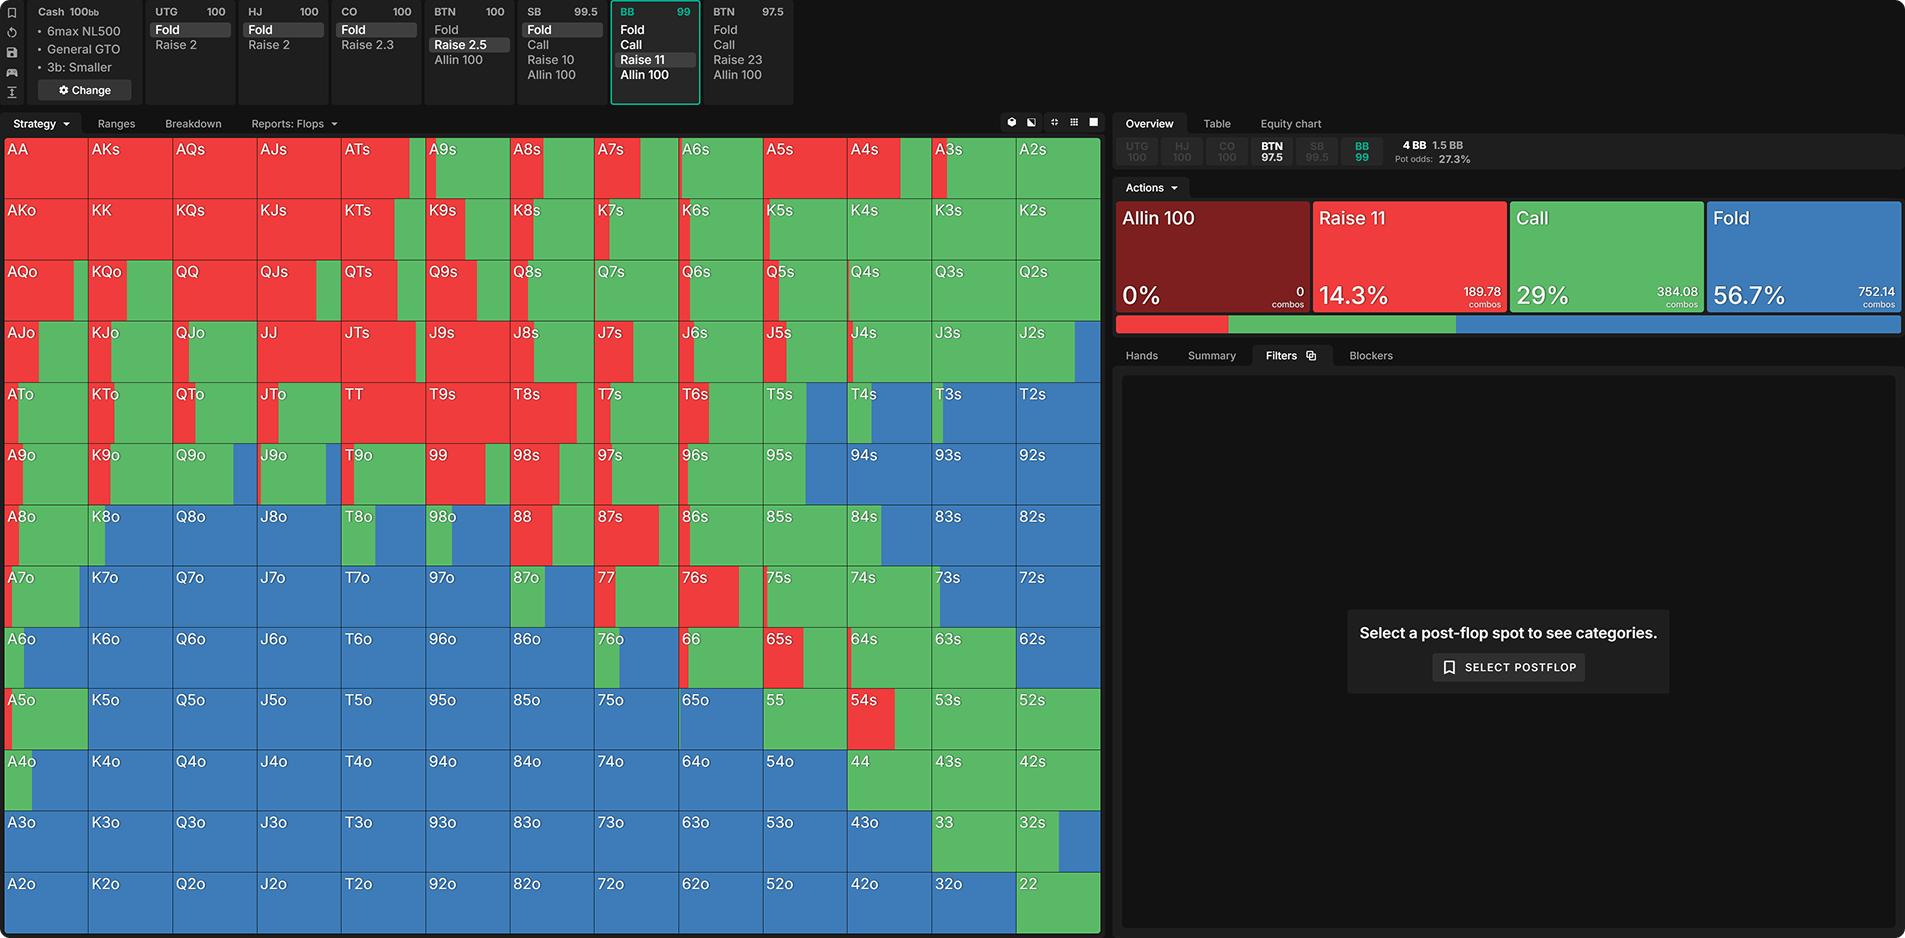
Task: Toggle the solid square view icon
Action: (x=1093, y=122)
